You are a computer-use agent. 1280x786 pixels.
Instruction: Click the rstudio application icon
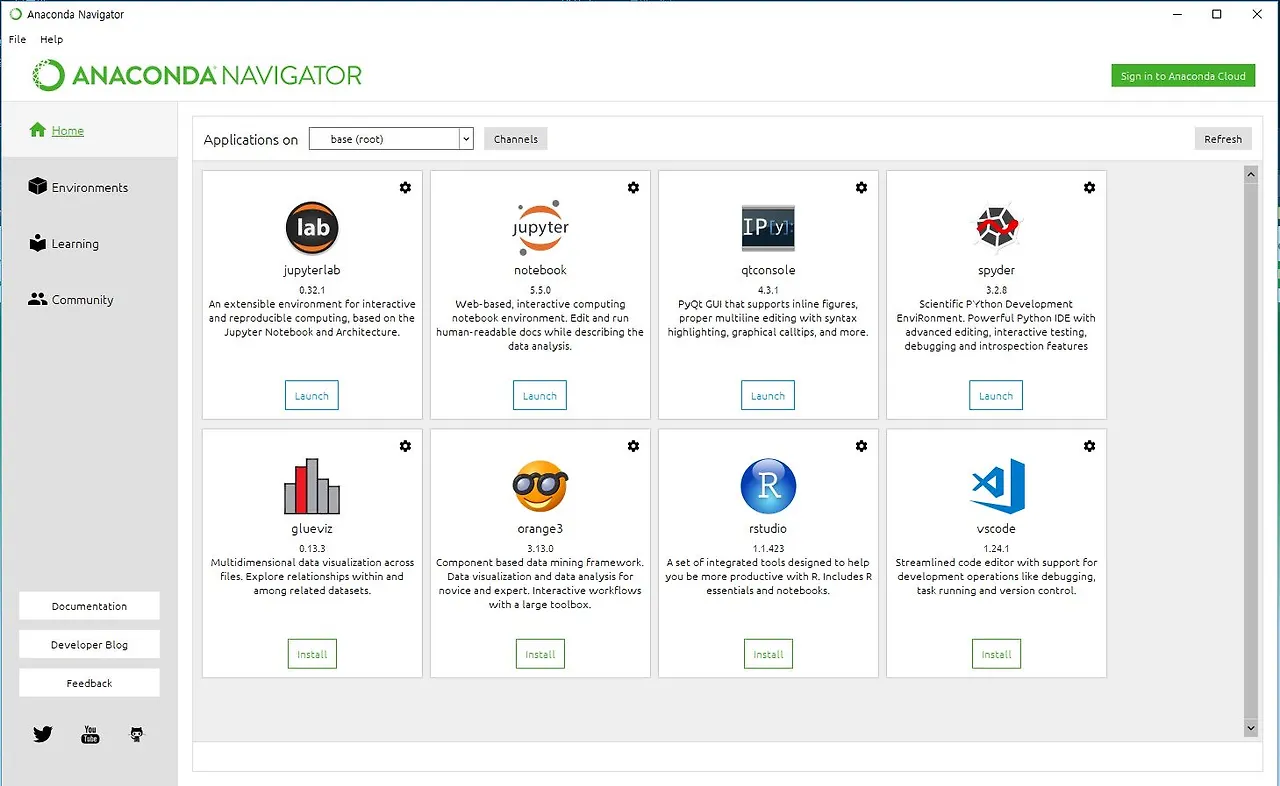tap(768, 487)
